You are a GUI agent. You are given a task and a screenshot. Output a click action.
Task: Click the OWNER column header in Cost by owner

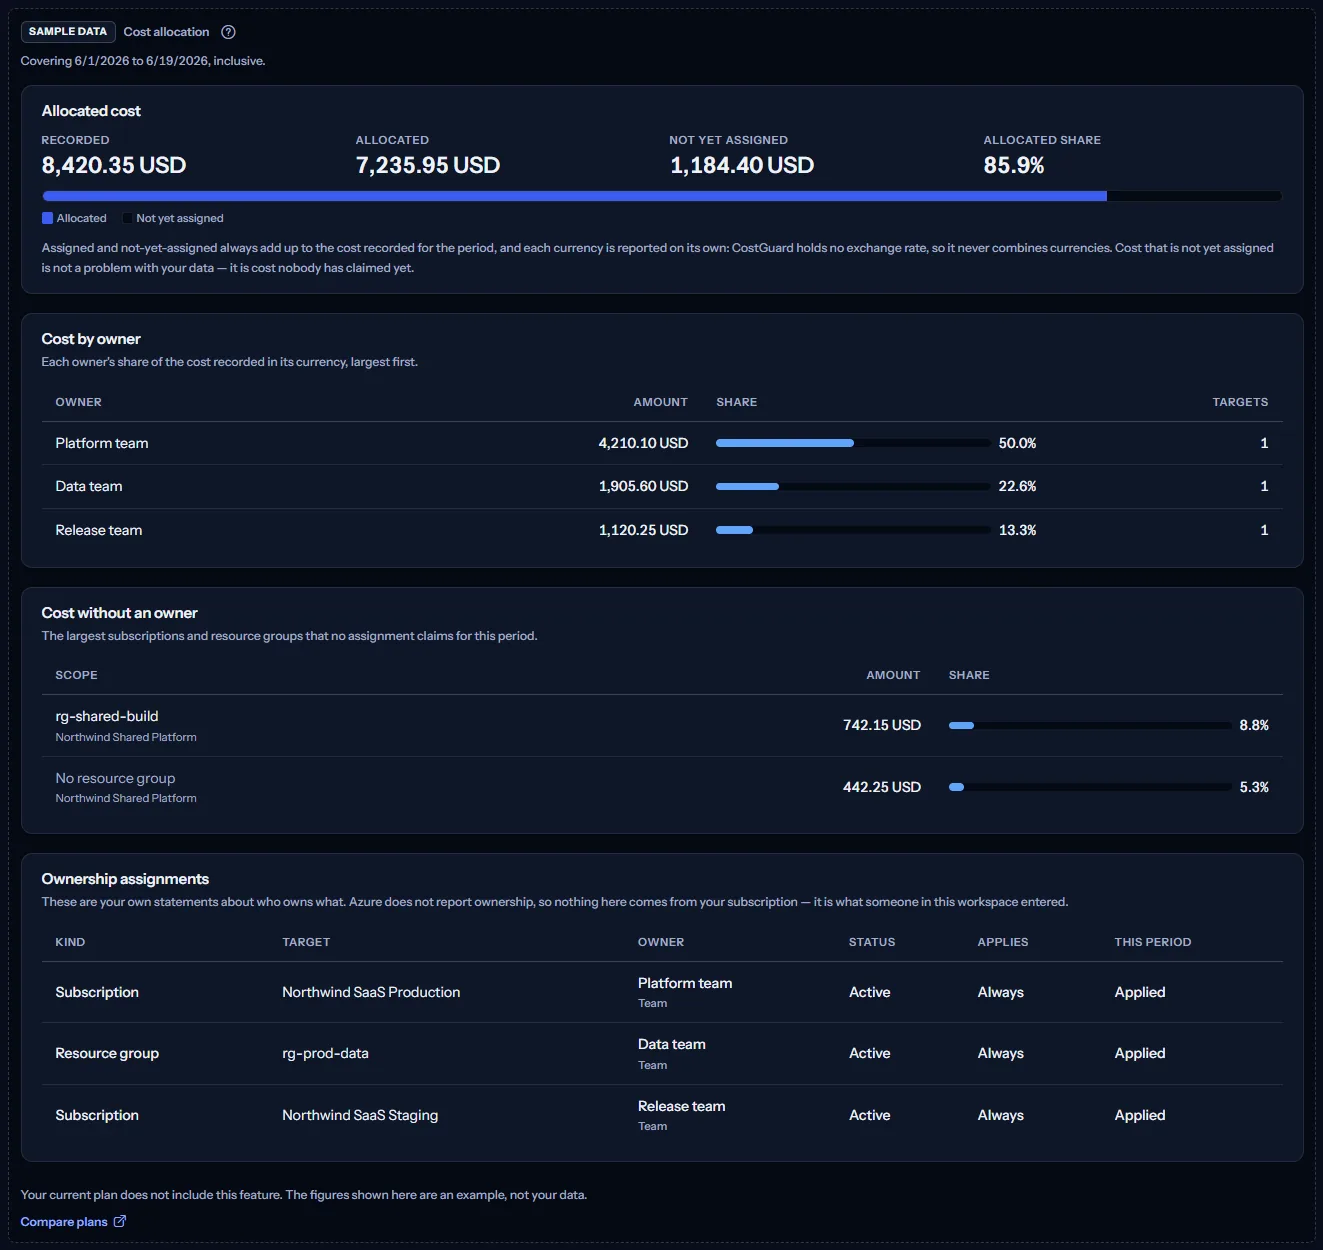click(79, 402)
